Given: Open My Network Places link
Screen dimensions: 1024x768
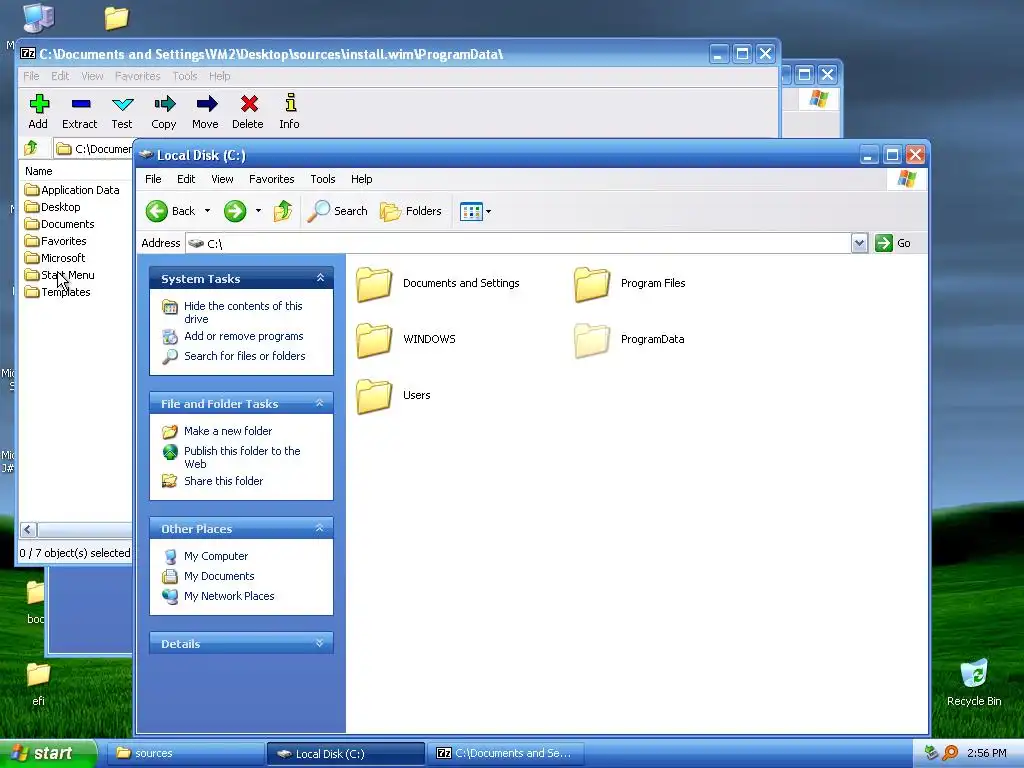Looking at the screenshot, I should (229, 596).
